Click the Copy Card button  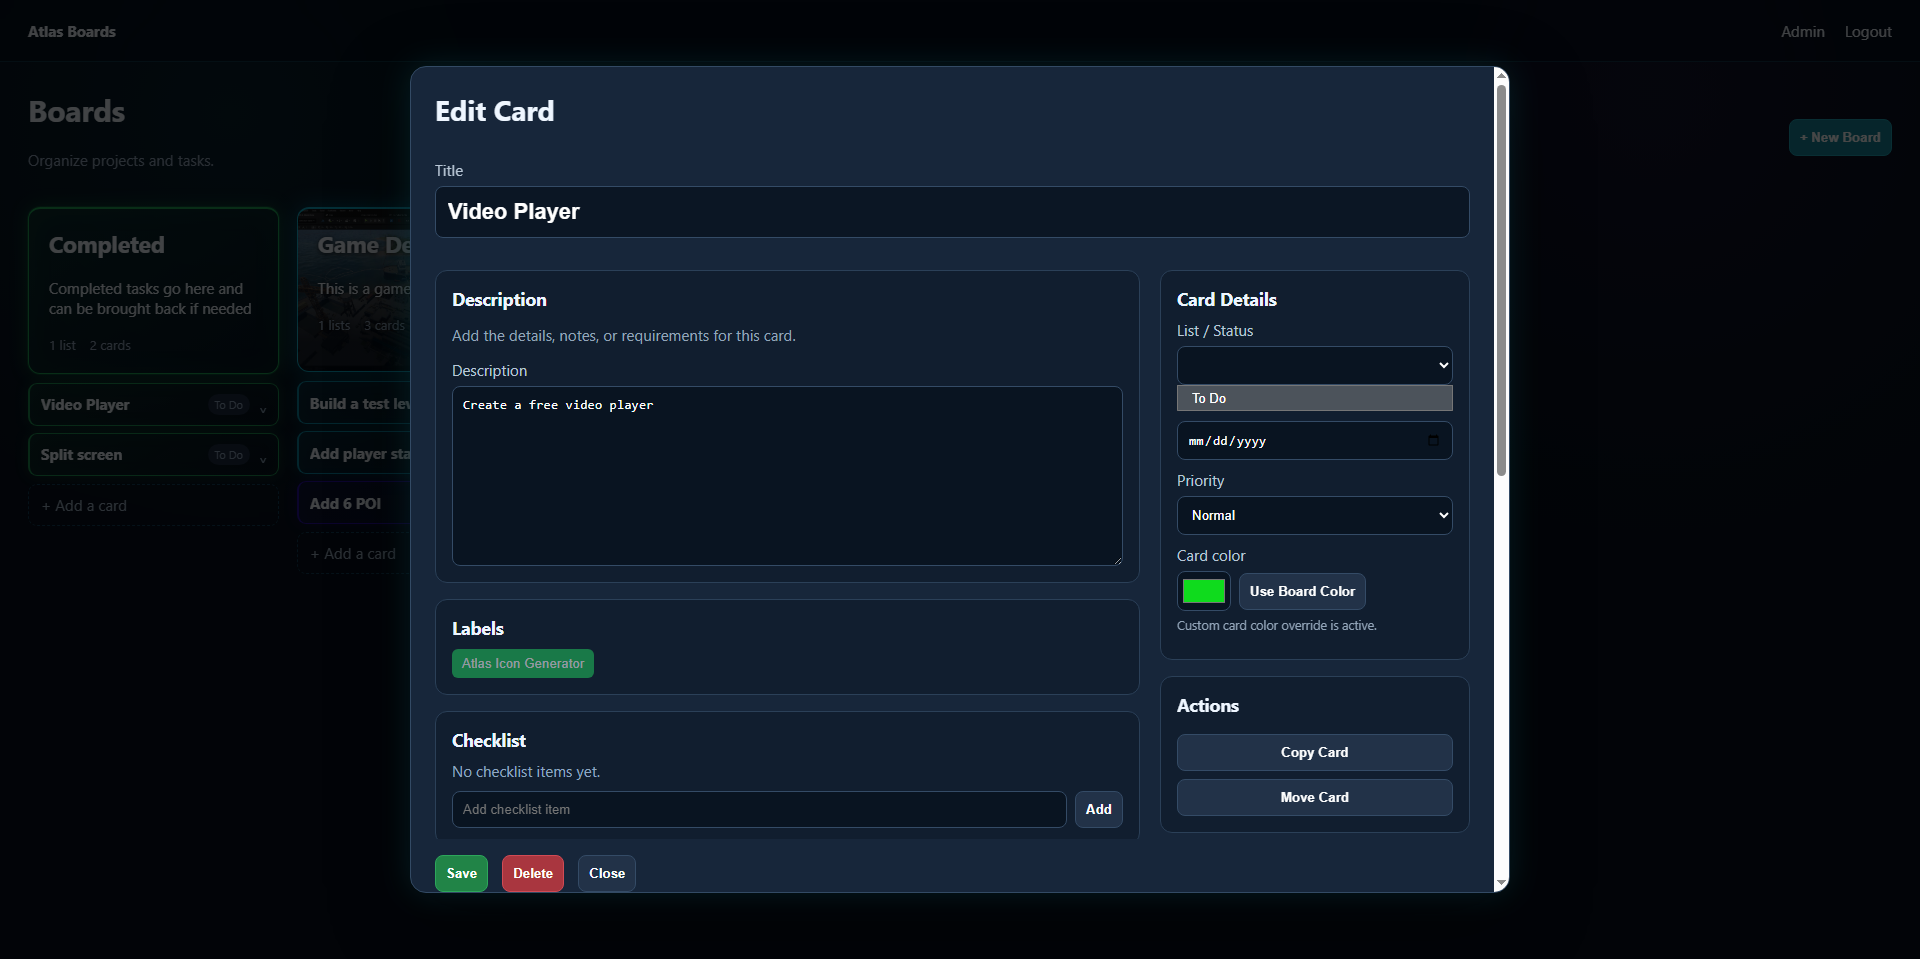1314,753
